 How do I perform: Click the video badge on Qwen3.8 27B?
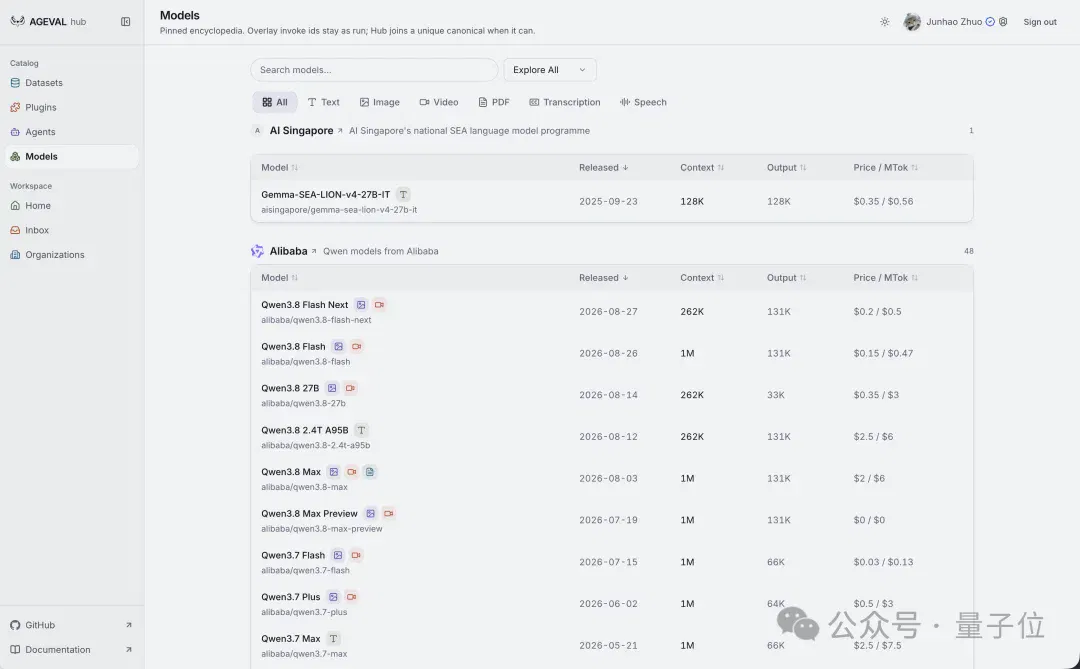tap(350, 388)
